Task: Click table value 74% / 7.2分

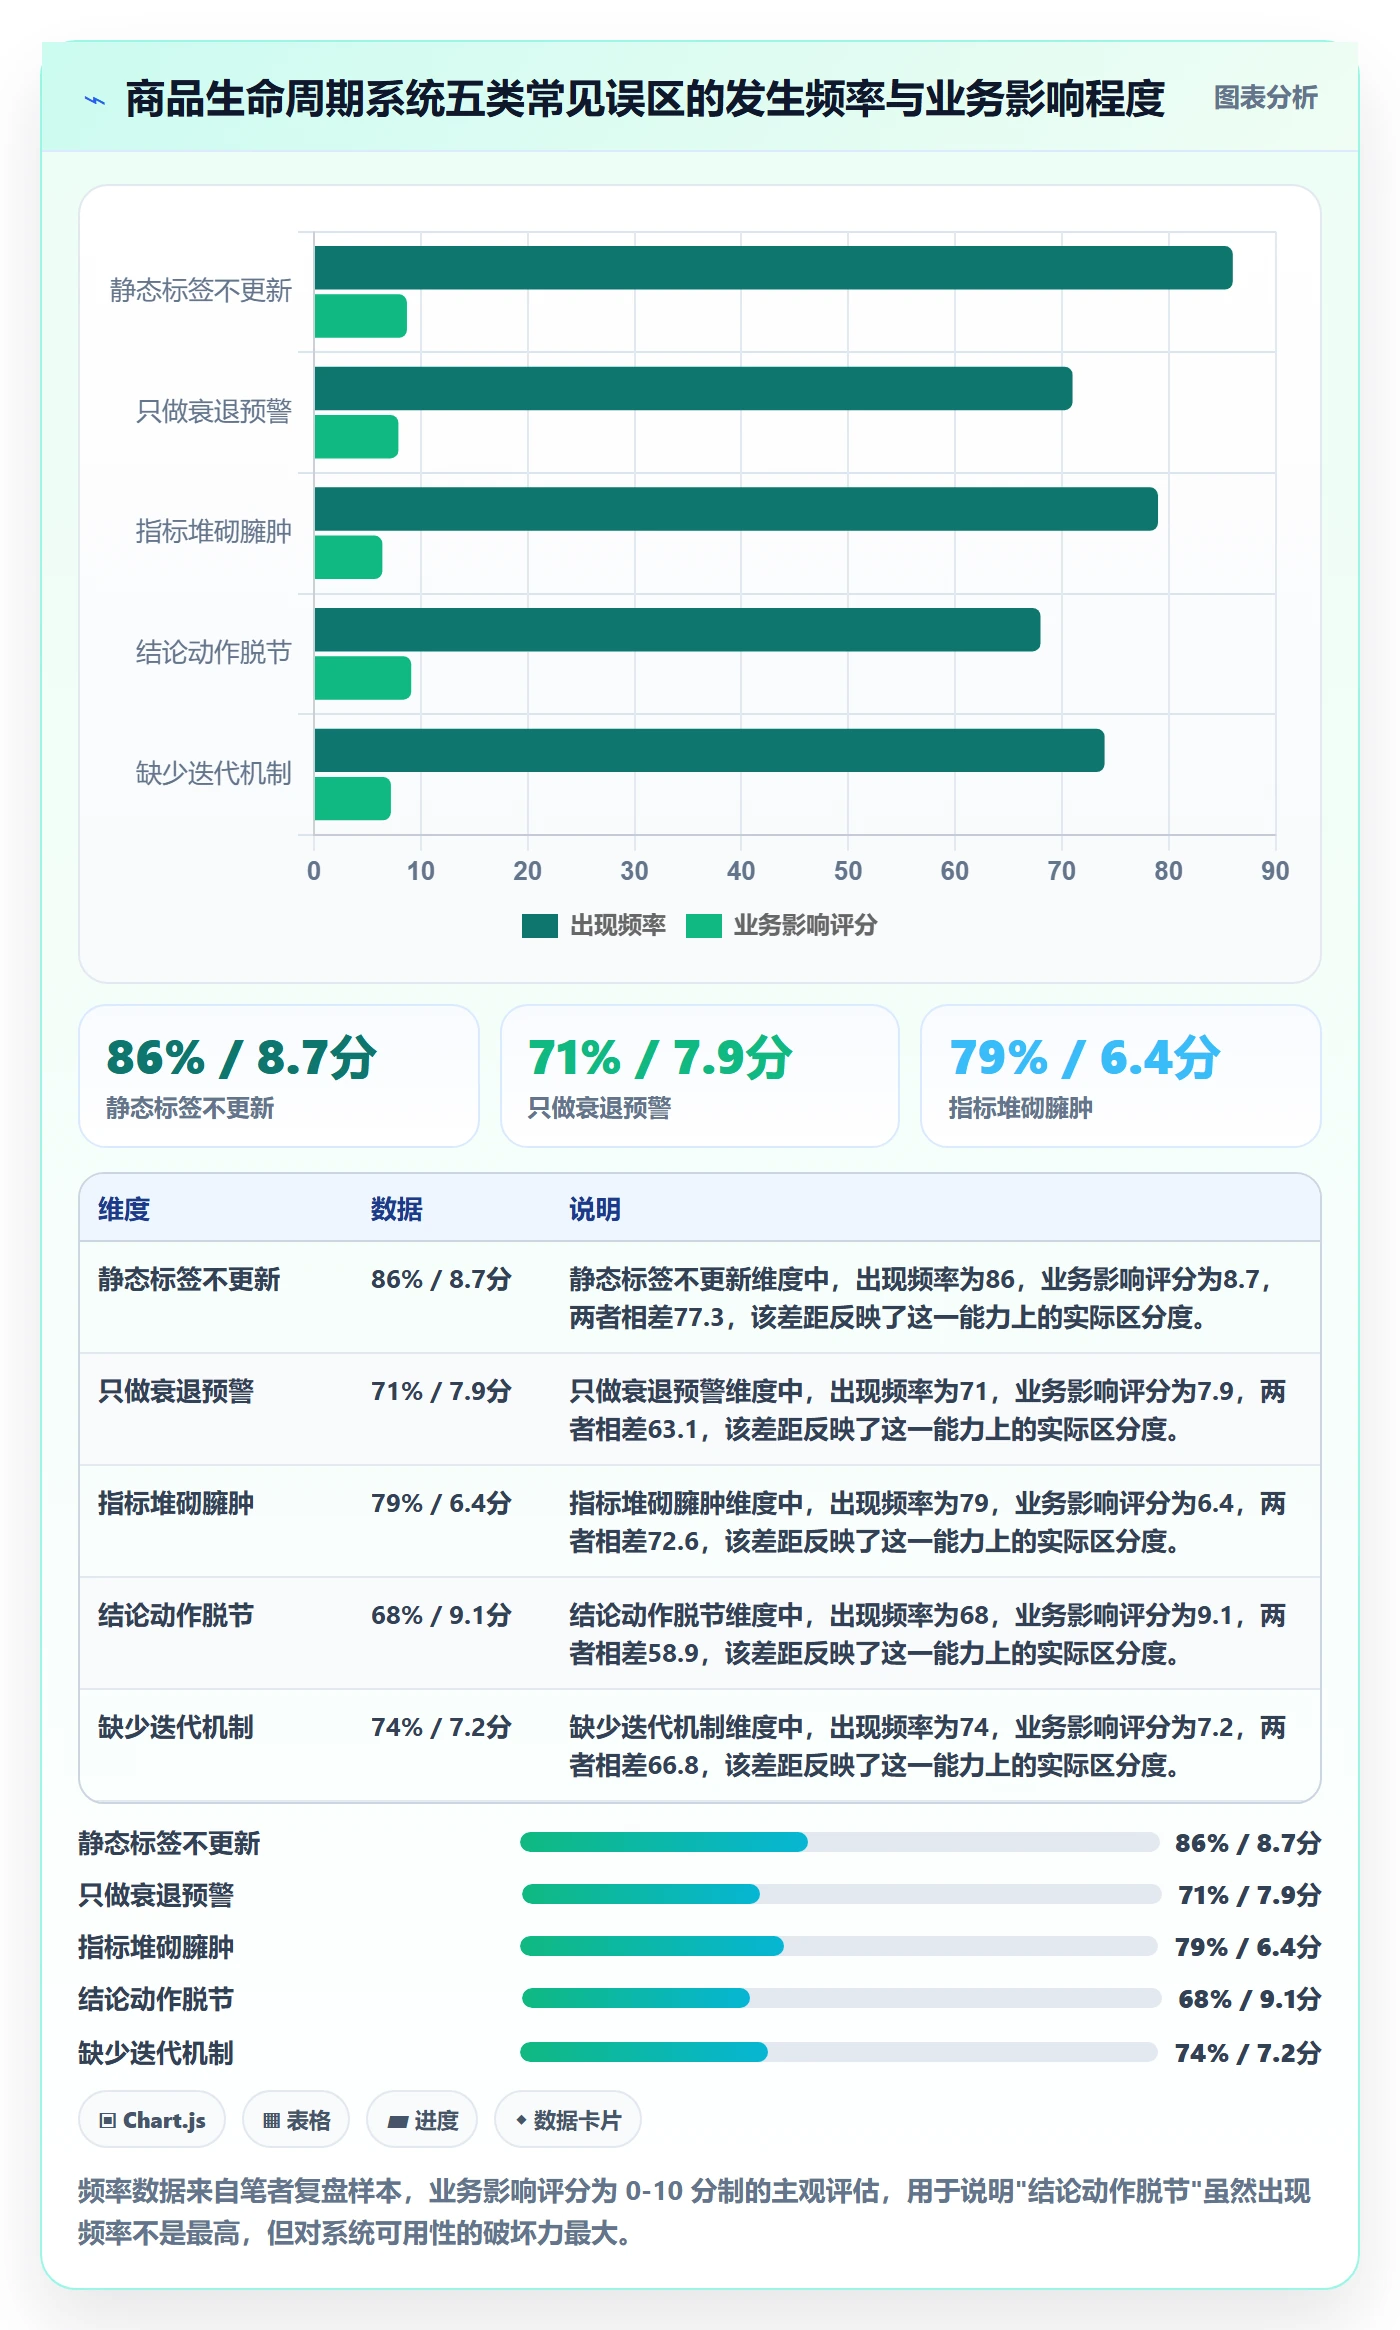Action: click(441, 1727)
